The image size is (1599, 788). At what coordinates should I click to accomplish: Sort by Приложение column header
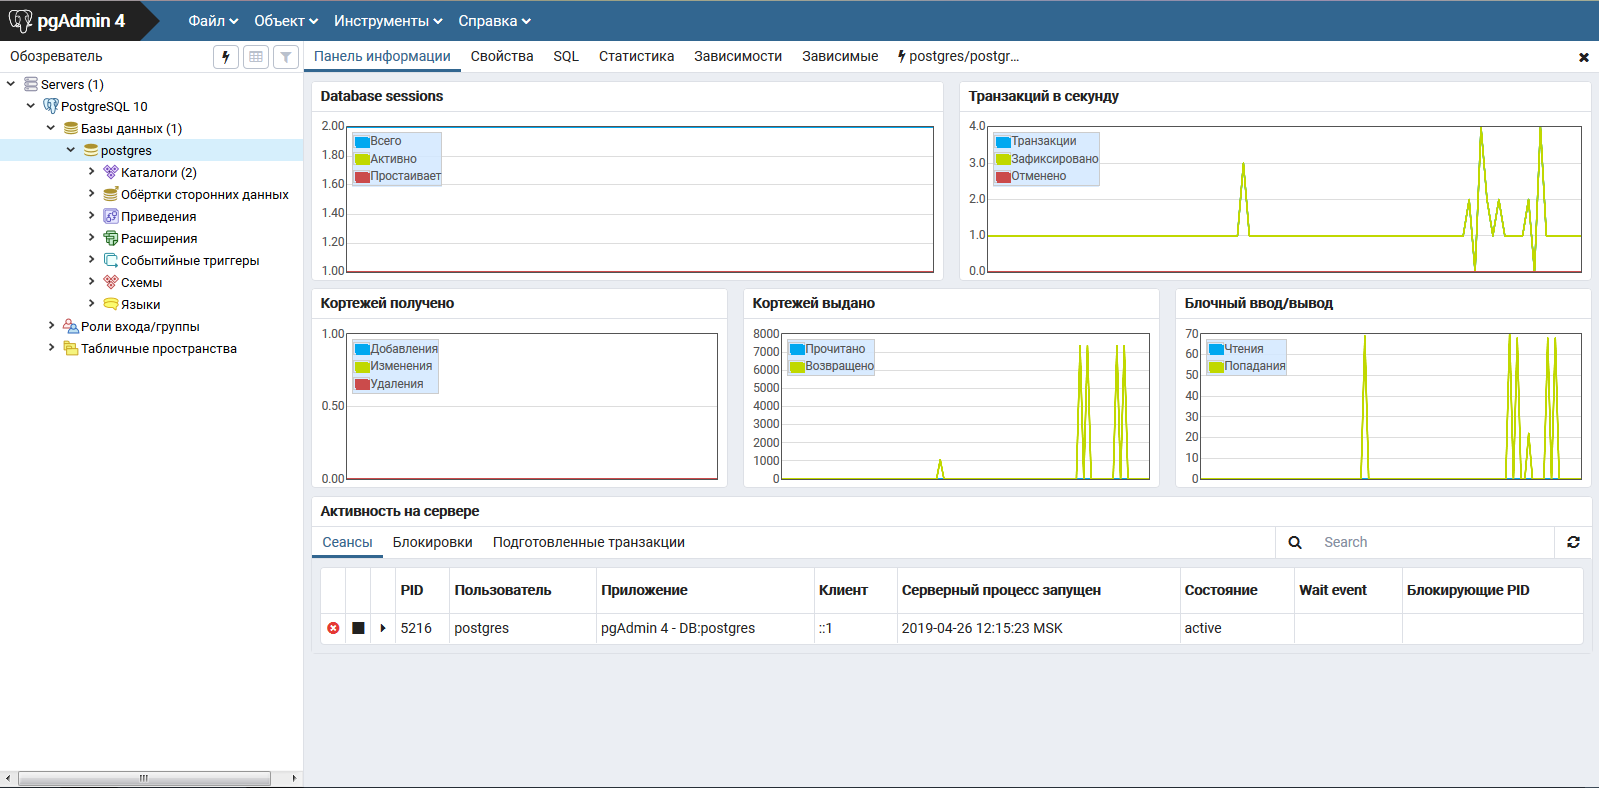[x=705, y=590]
